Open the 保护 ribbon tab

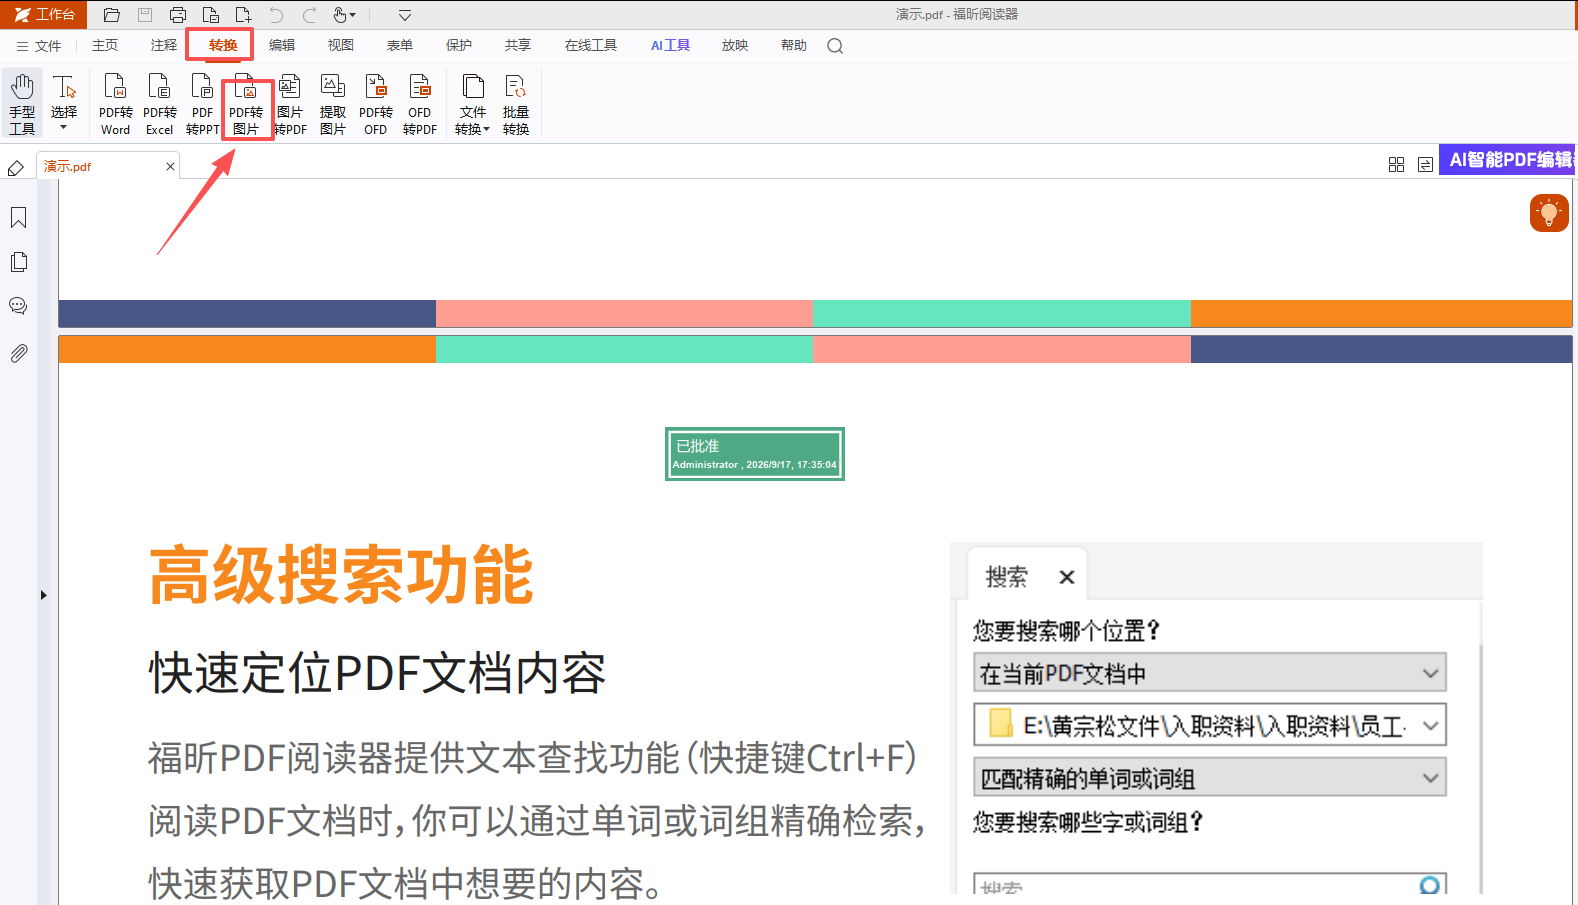459,45
